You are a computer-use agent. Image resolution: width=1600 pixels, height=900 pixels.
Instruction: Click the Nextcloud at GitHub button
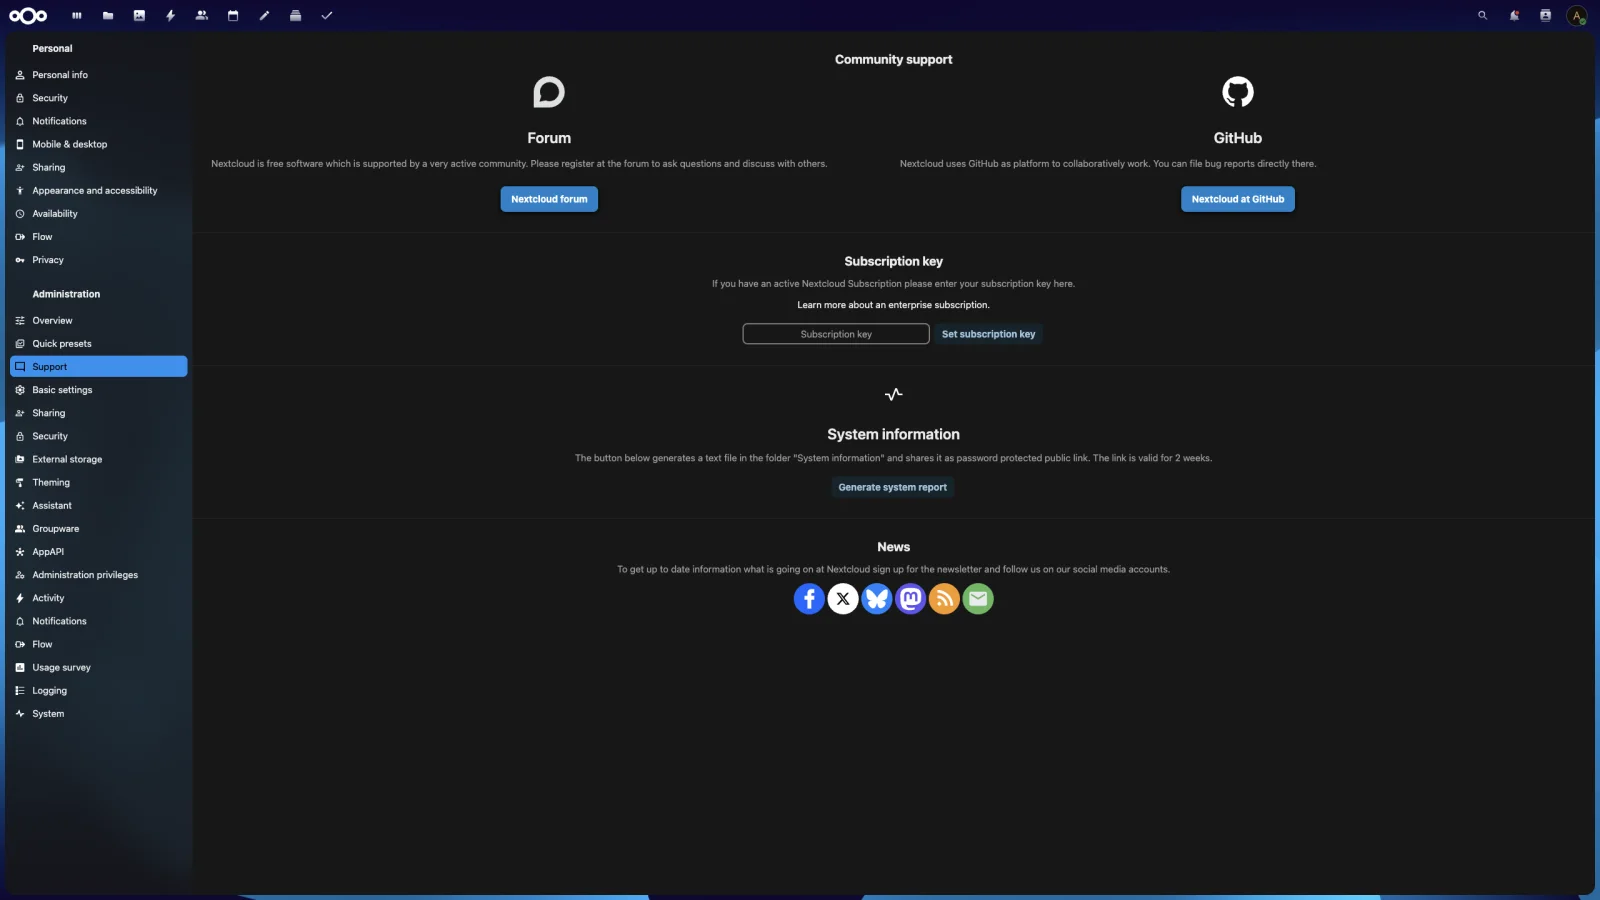1238,199
